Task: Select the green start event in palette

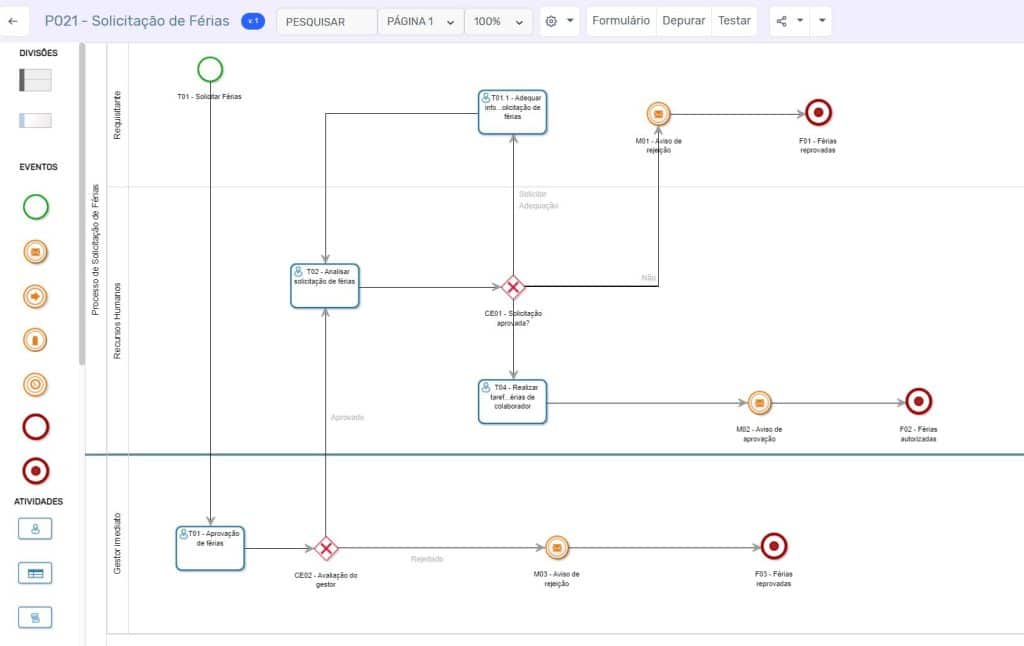Action: [36, 207]
